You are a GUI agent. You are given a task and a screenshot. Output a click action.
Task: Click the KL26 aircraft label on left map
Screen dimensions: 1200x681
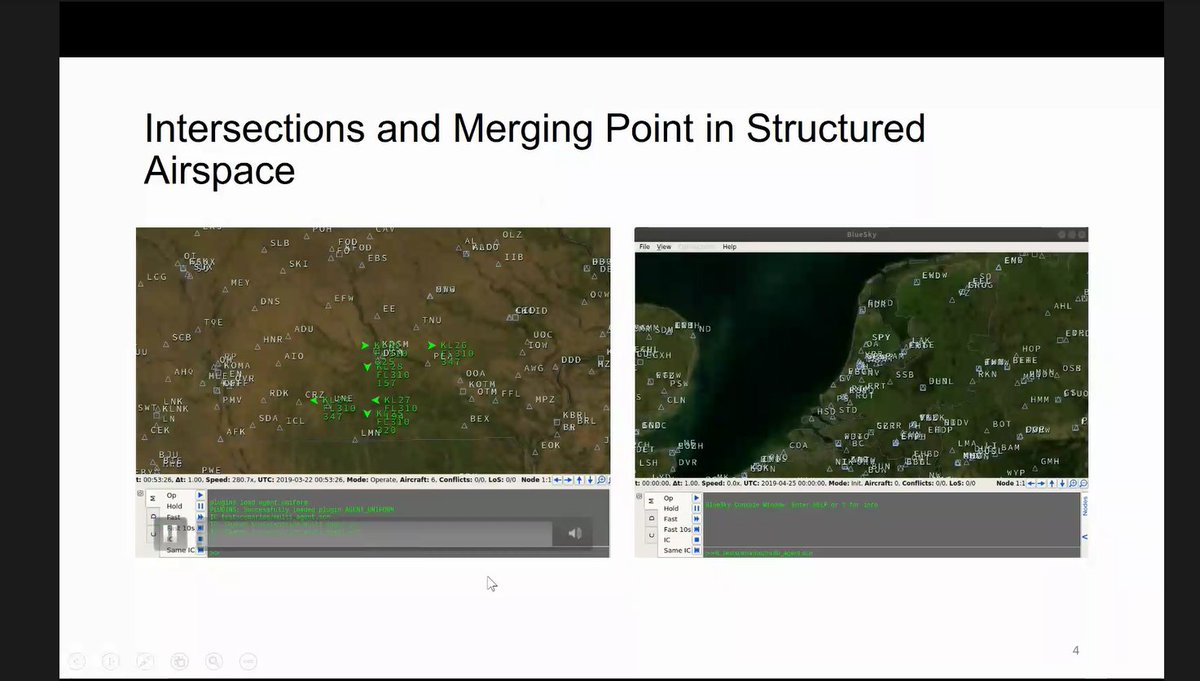453,346
